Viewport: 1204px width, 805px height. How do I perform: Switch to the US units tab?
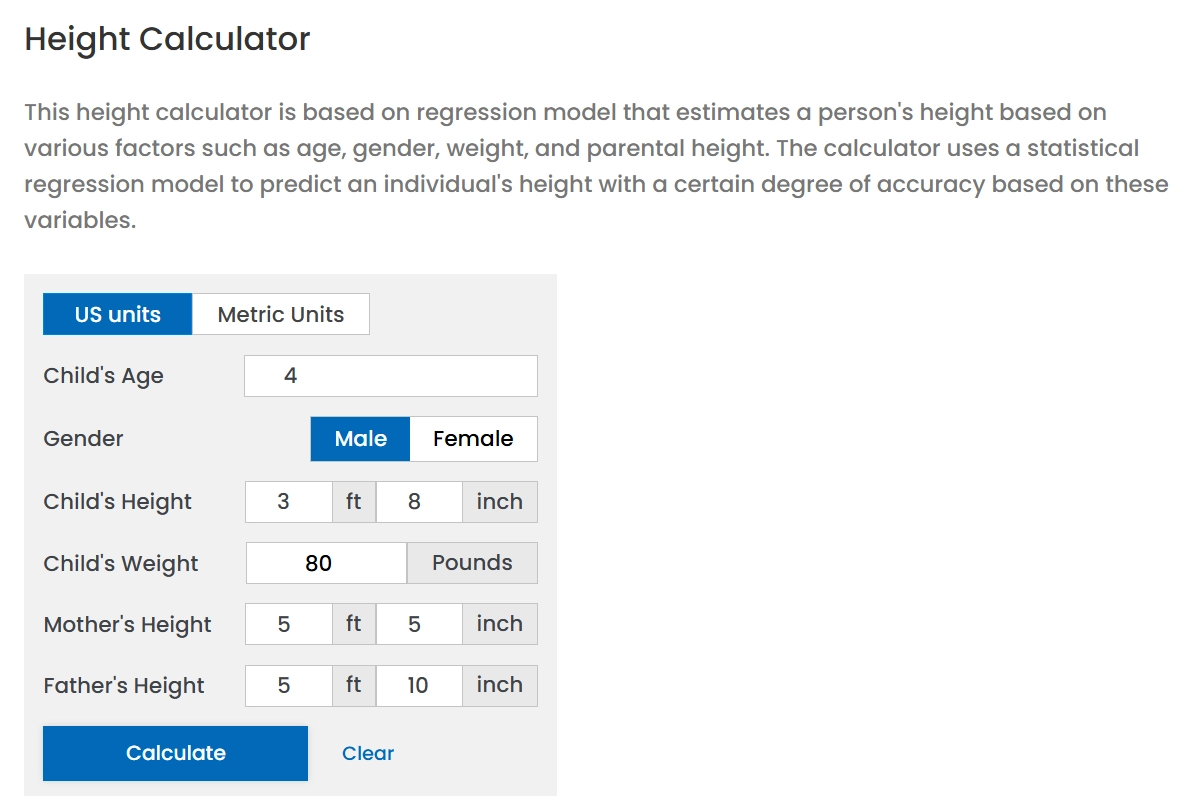(x=117, y=314)
